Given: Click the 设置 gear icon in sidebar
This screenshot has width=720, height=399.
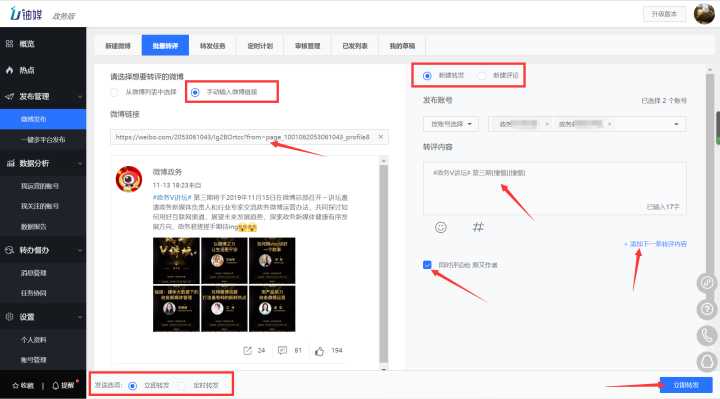Looking at the screenshot, I should tap(10, 317).
